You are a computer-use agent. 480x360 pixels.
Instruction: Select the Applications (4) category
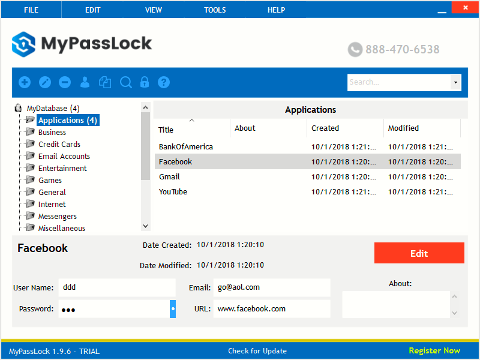pos(68,120)
